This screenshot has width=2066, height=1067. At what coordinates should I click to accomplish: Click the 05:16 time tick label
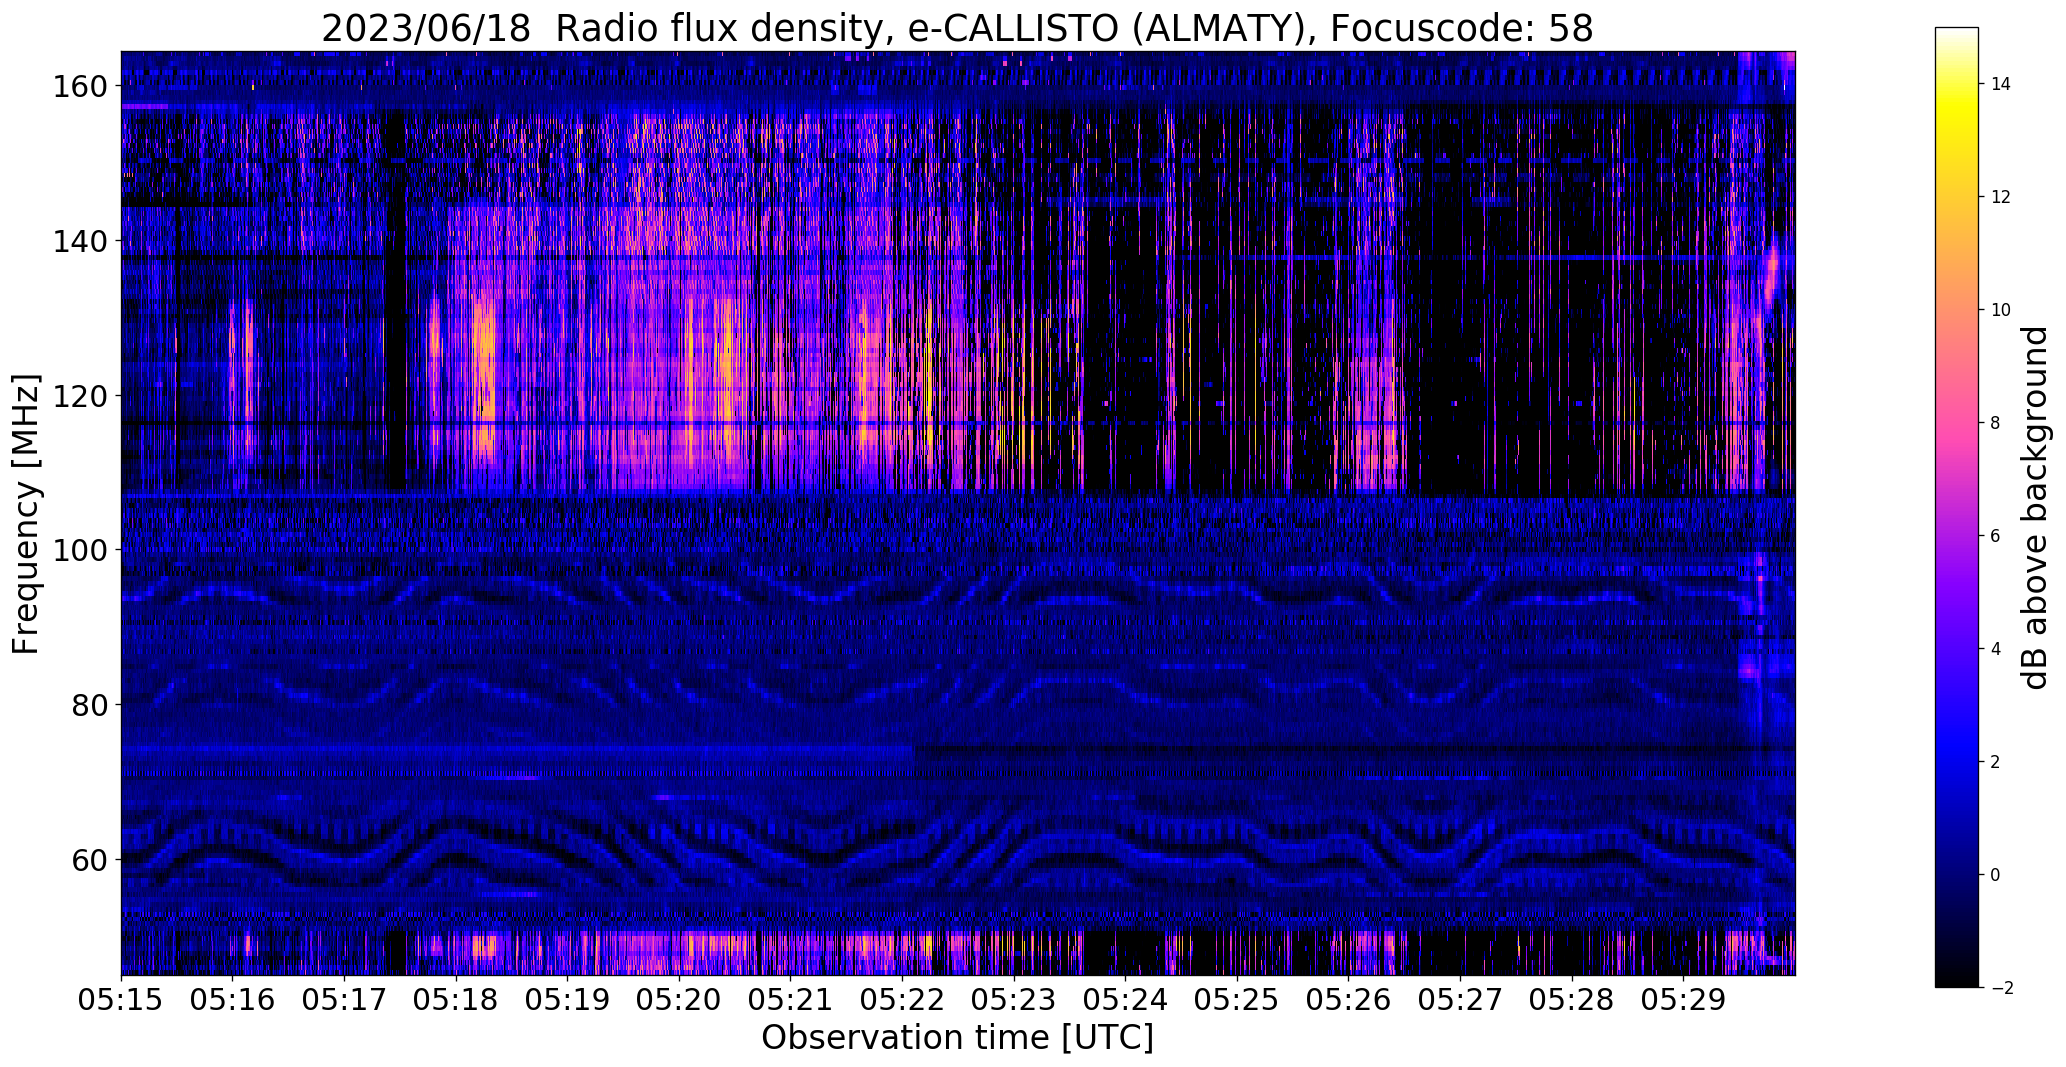point(233,1000)
